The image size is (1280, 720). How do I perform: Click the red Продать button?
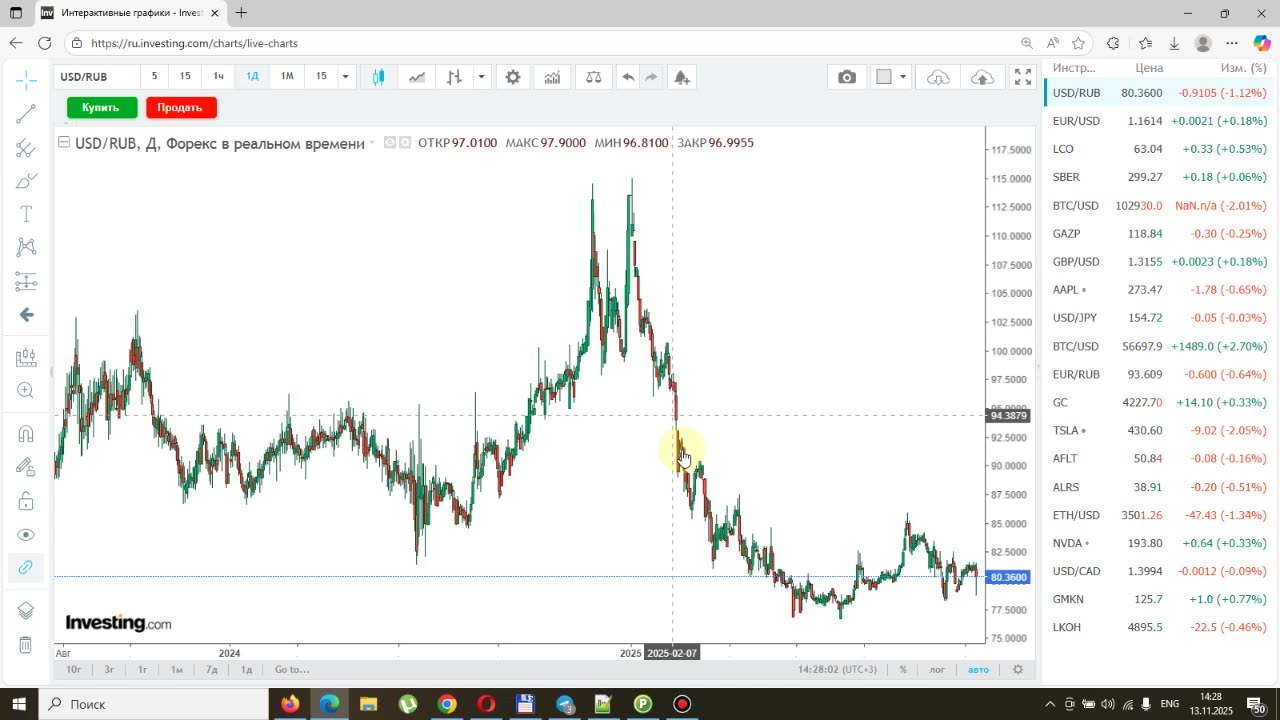[x=180, y=107]
